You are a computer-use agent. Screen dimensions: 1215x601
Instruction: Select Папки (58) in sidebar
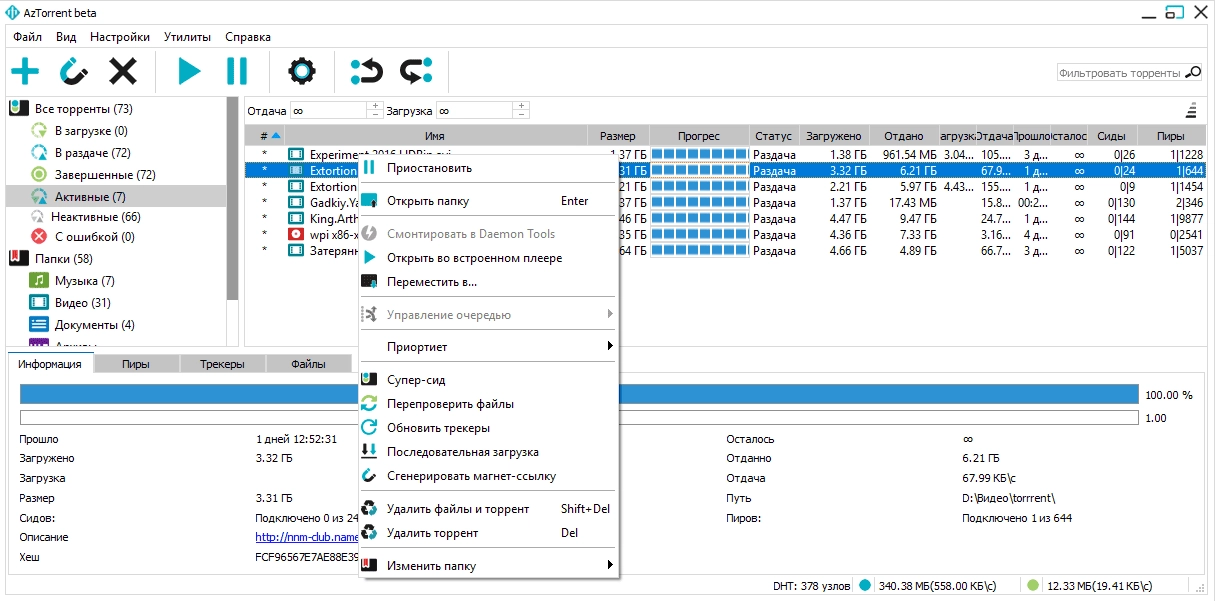click(63, 259)
